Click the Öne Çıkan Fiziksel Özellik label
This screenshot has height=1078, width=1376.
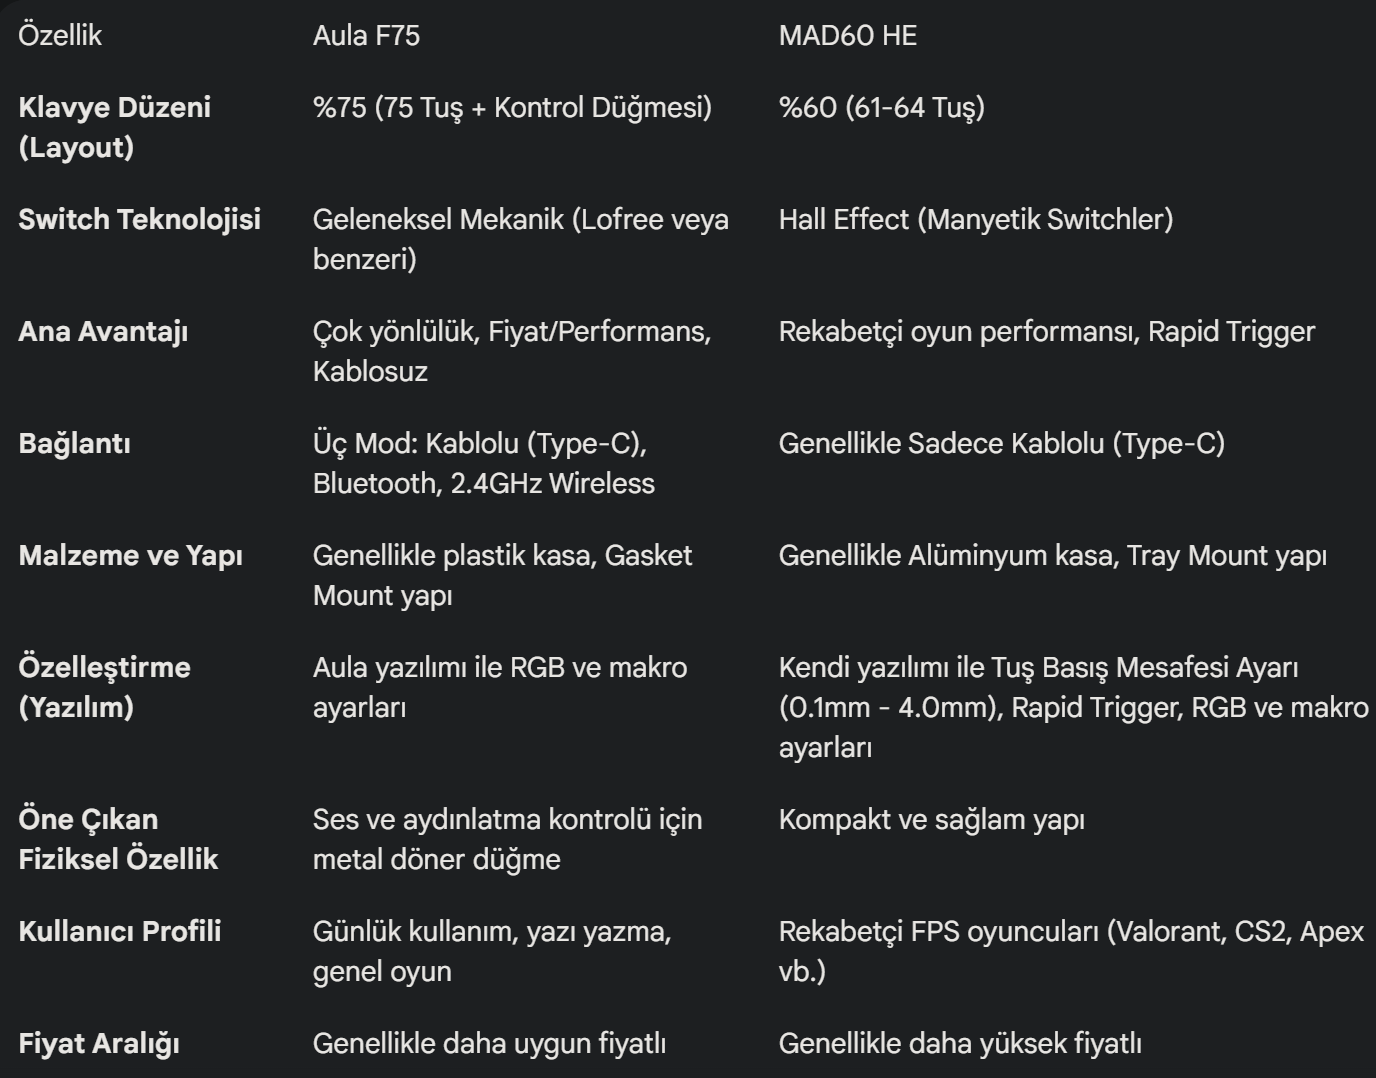click(x=118, y=839)
